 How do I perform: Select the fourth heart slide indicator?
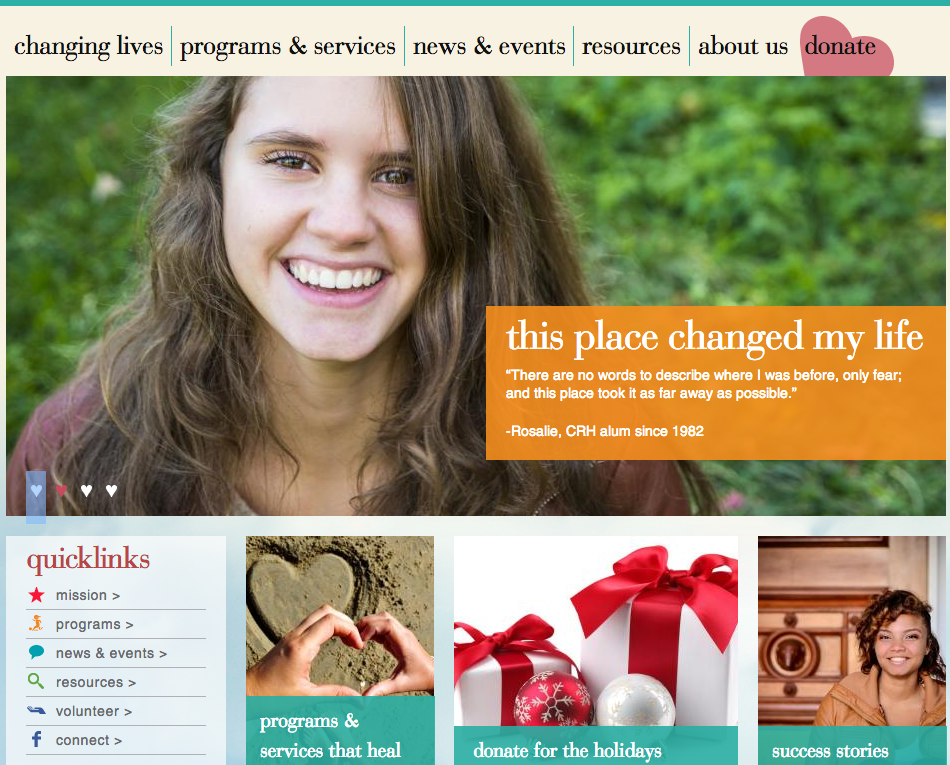coord(111,491)
